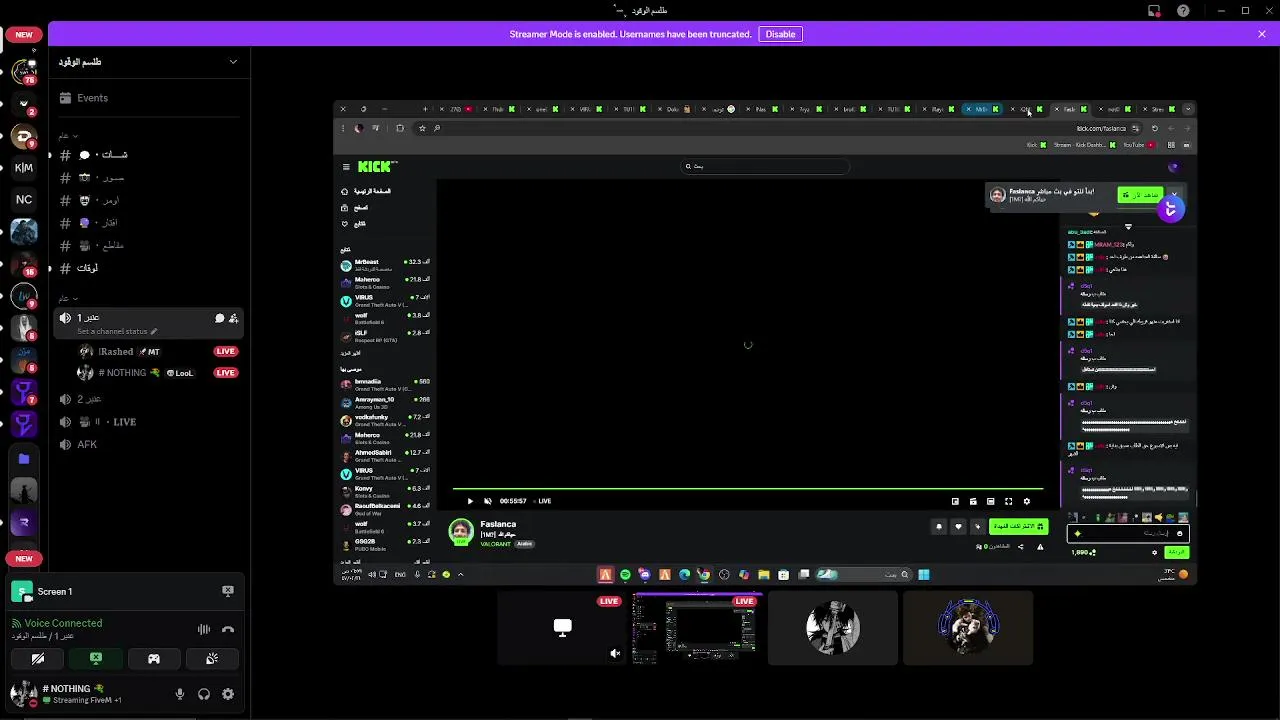Image resolution: width=1280 pixels, height=720 pixels.
Task: Open Kick player settings gear
Action: [1026, 502]
